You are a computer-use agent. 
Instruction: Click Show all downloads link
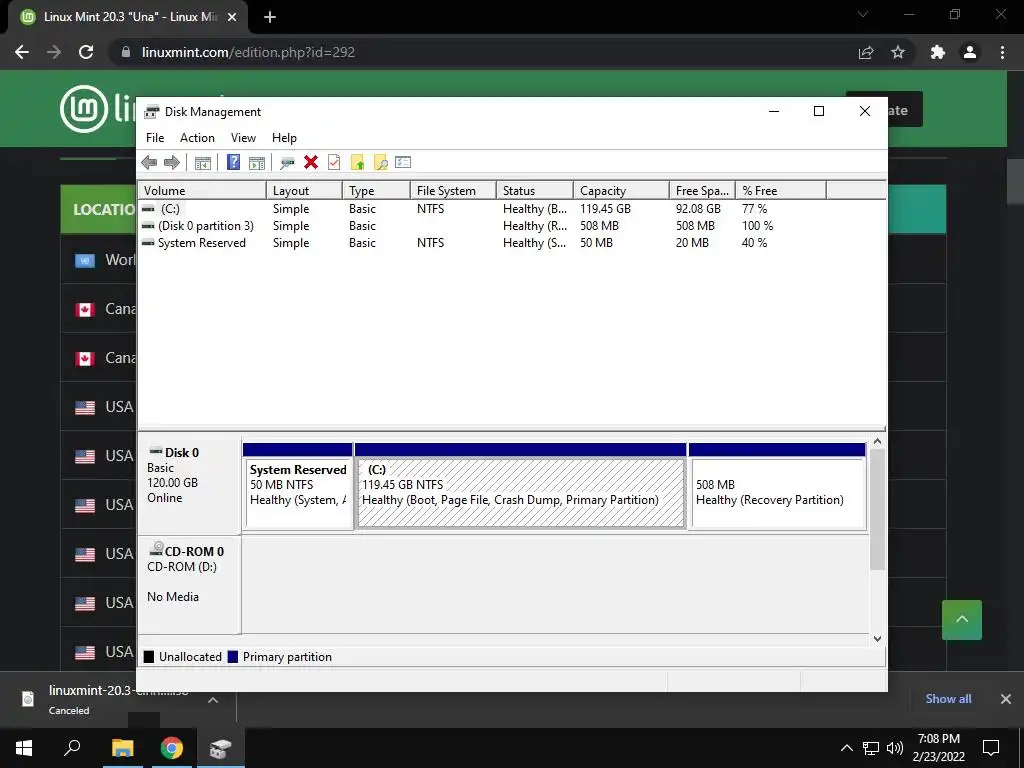click(x=948, y=699)
